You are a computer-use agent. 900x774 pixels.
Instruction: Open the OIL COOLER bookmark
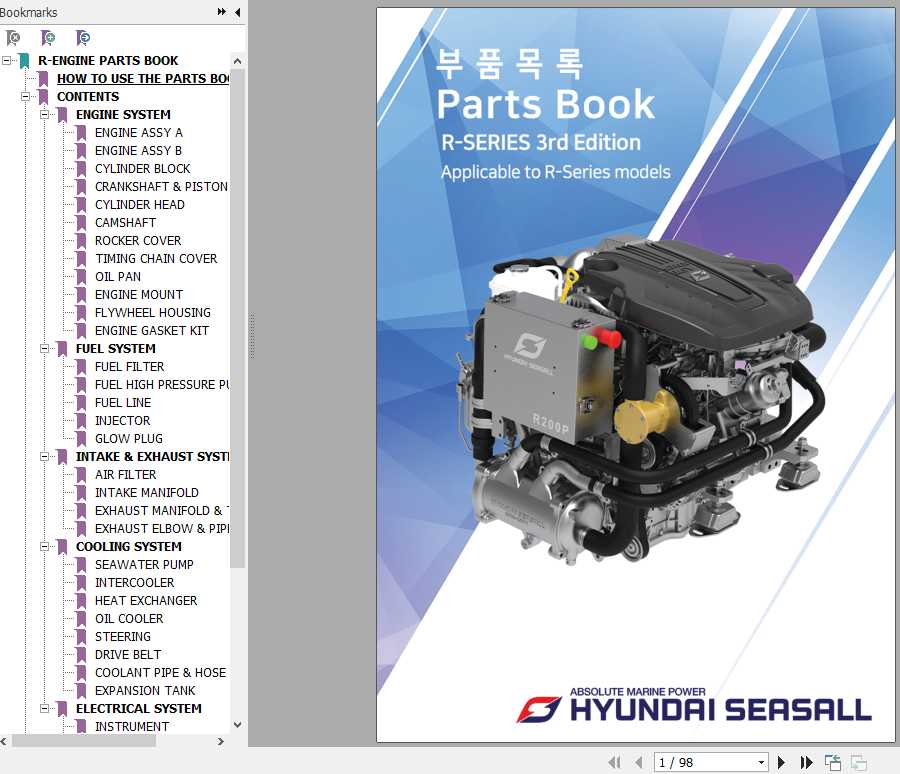[129, 618]
